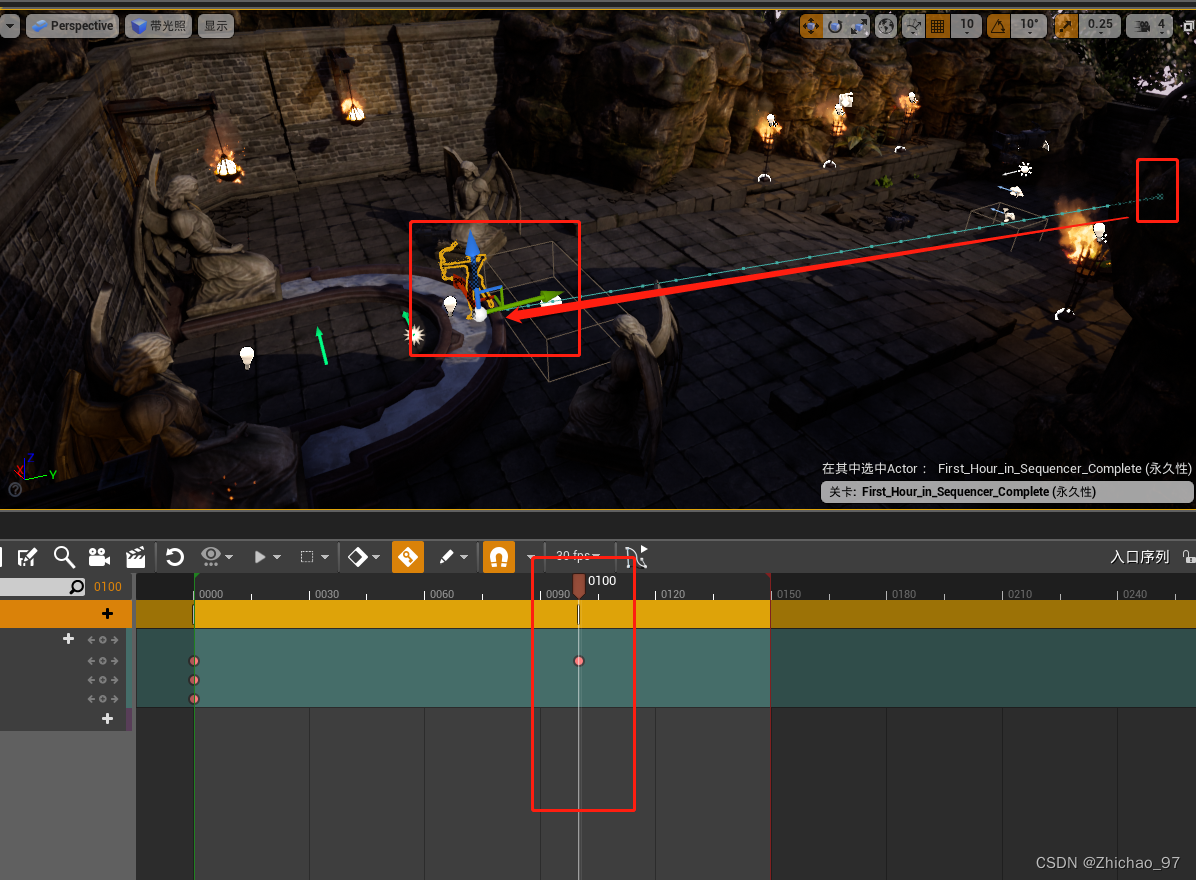
Task: Open the Perspective viewport dropdown
Action: tap(71, 26)
